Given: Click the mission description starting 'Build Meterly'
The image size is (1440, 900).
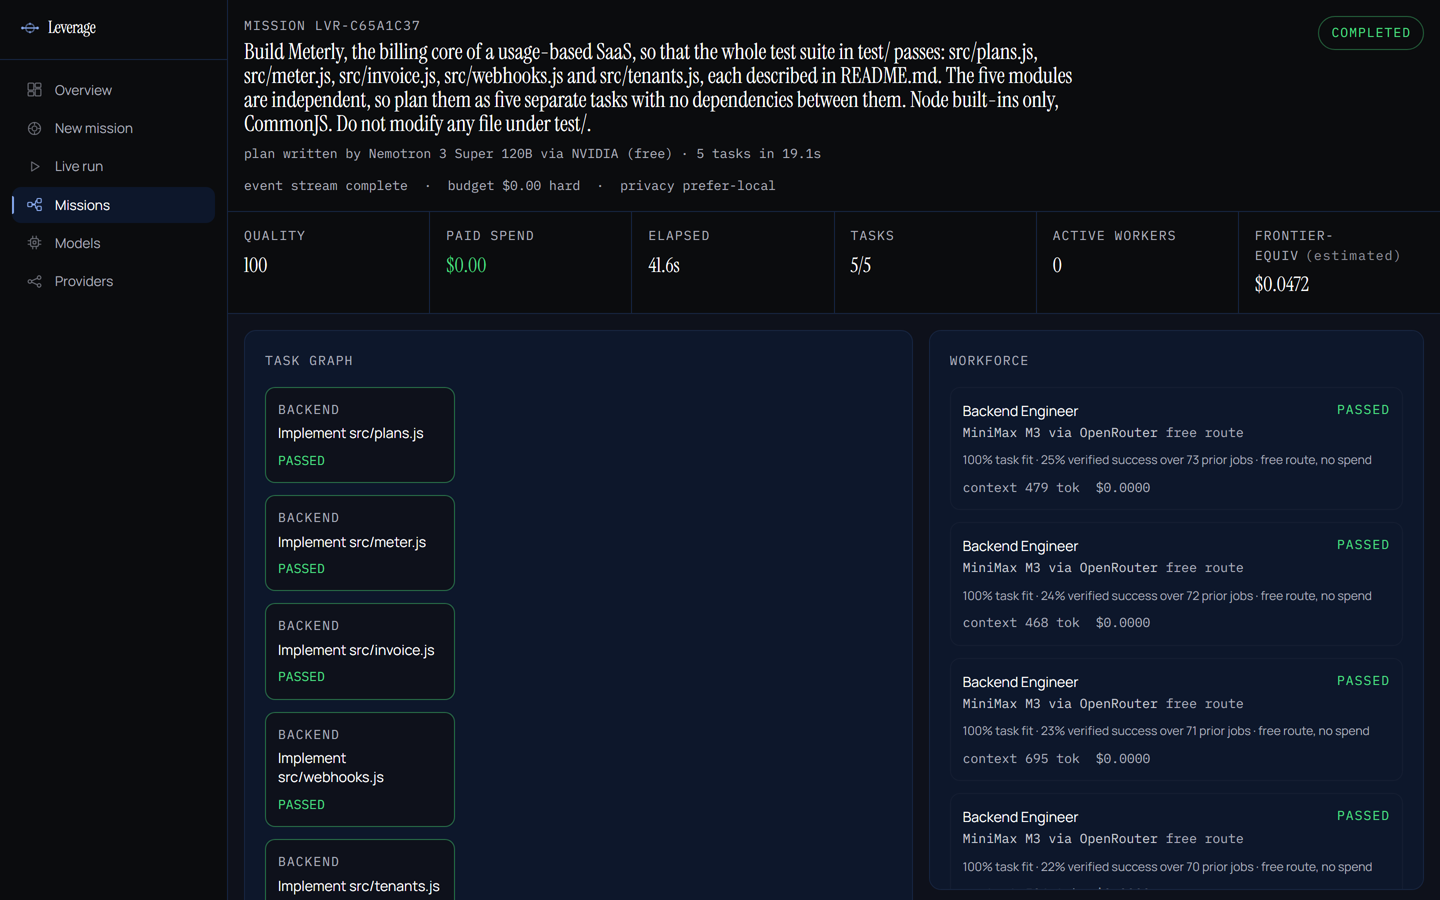Looking at the screenshot, I should [658, 88].
